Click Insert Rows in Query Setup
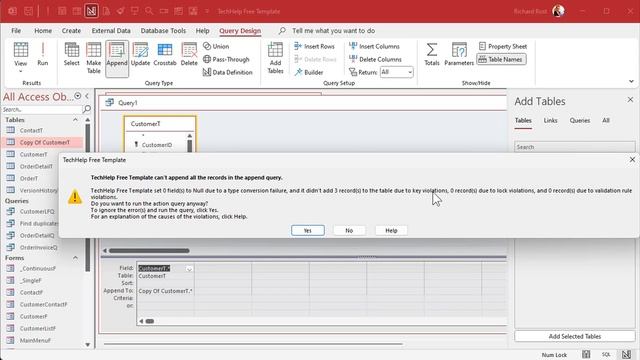640x360 pixels. pos(314,46)
